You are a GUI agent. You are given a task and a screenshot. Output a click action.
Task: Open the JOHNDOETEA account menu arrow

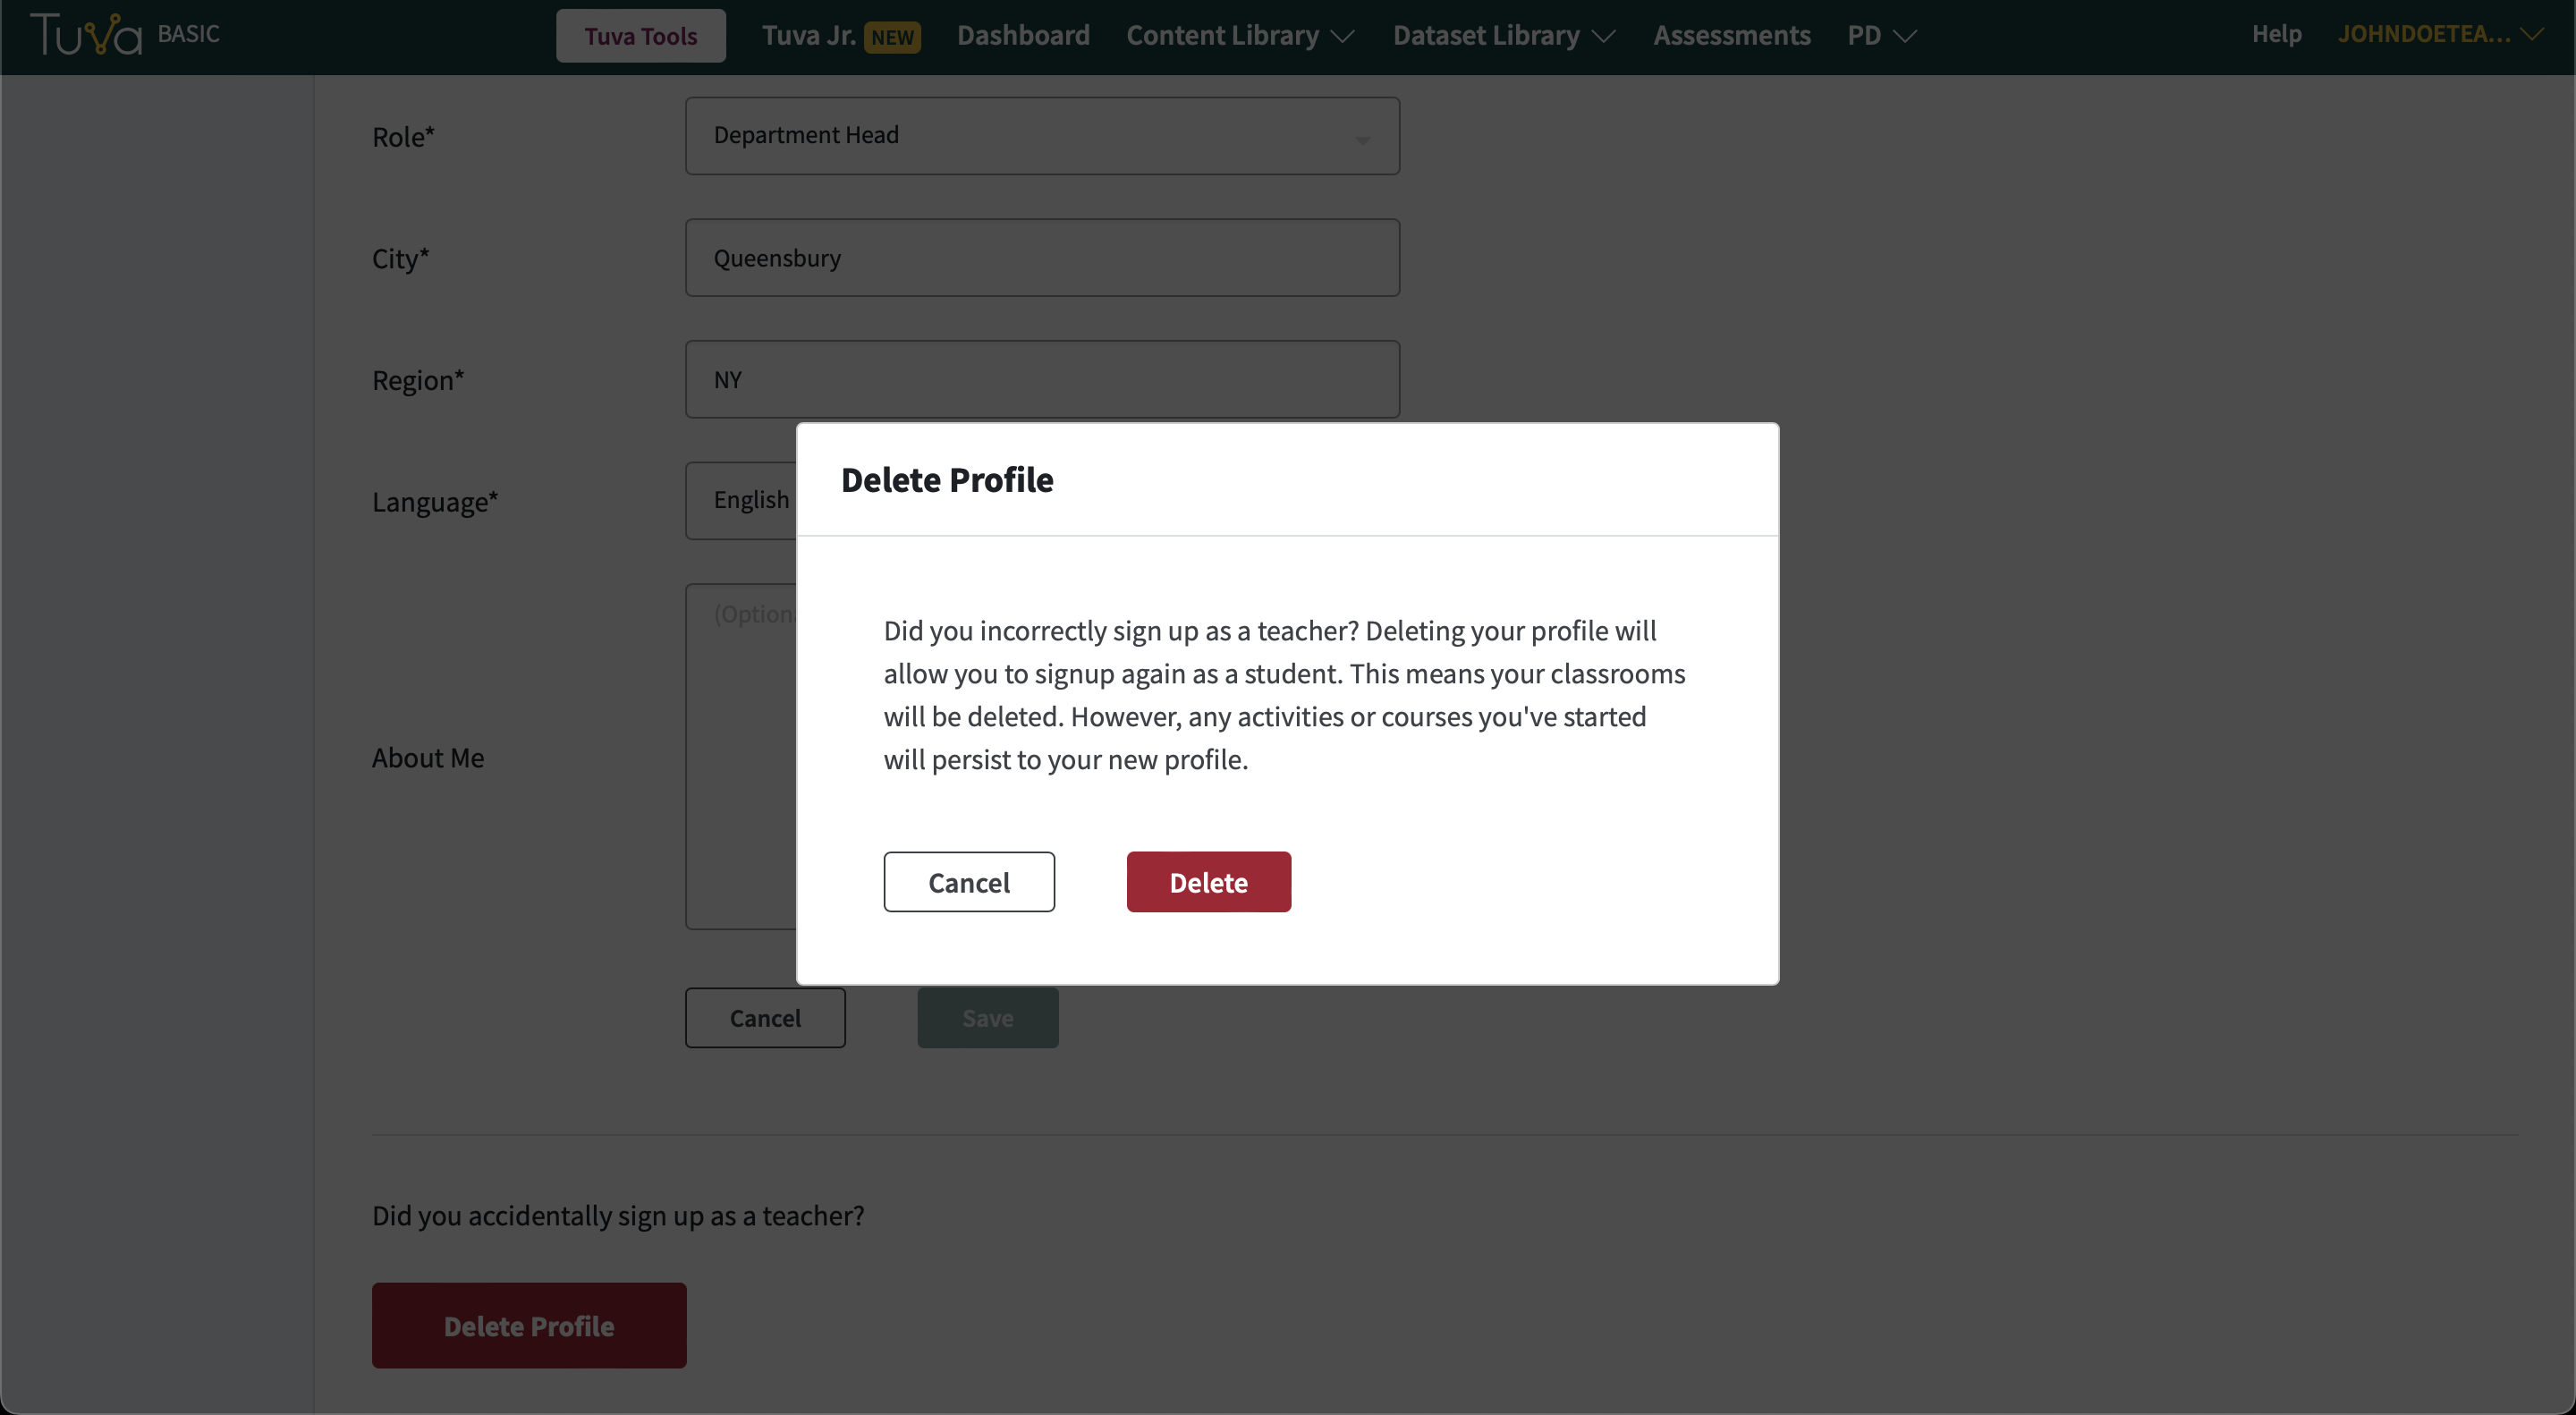2532,34
